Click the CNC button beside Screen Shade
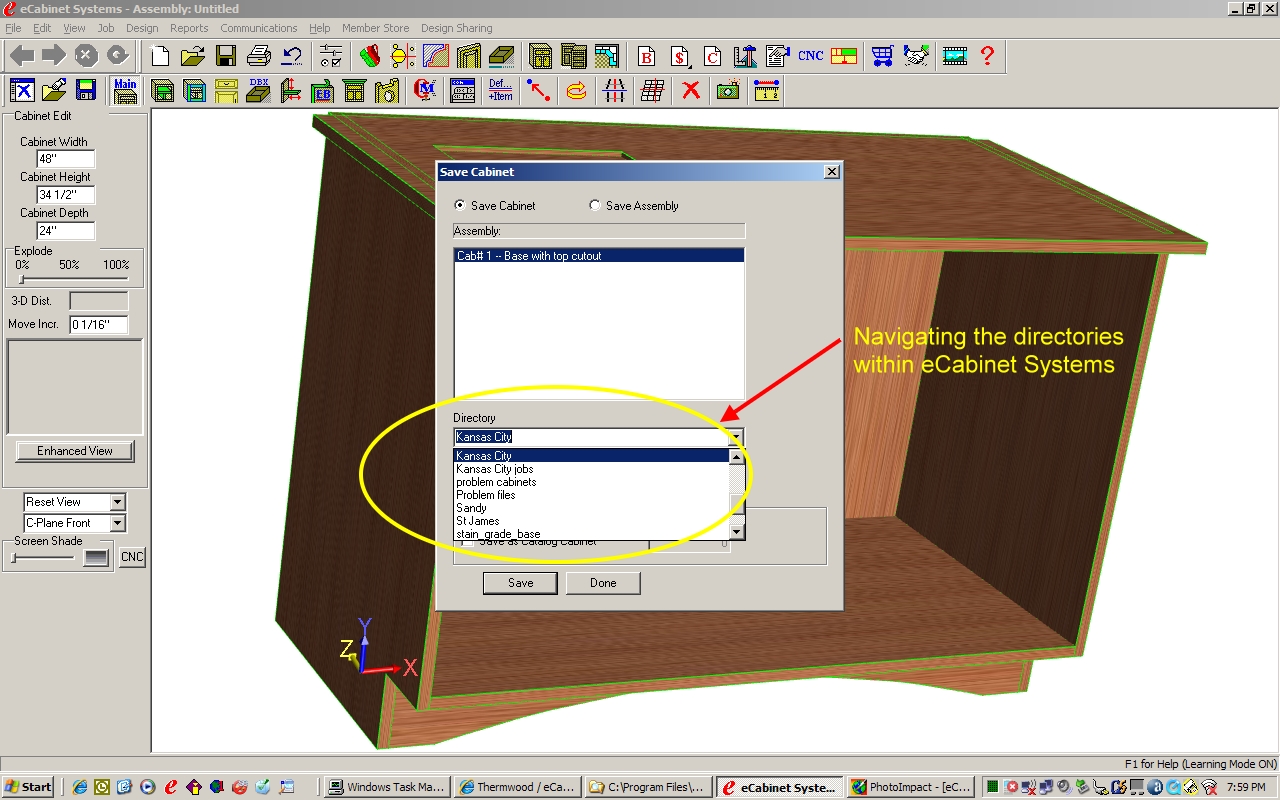 click(x=132, y=557)
